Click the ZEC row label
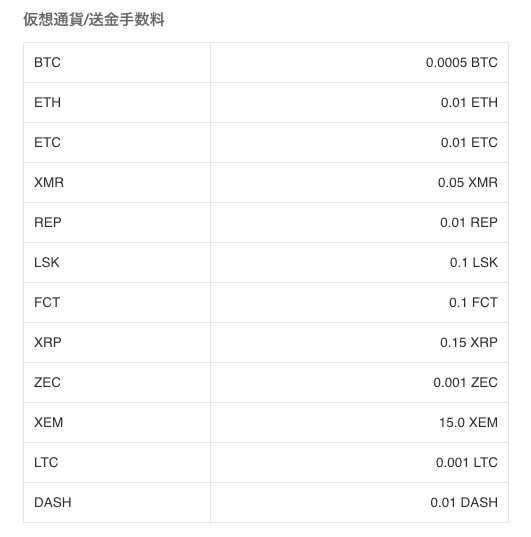The width and height of the screenshot is (531, 537). click(47, 383)
